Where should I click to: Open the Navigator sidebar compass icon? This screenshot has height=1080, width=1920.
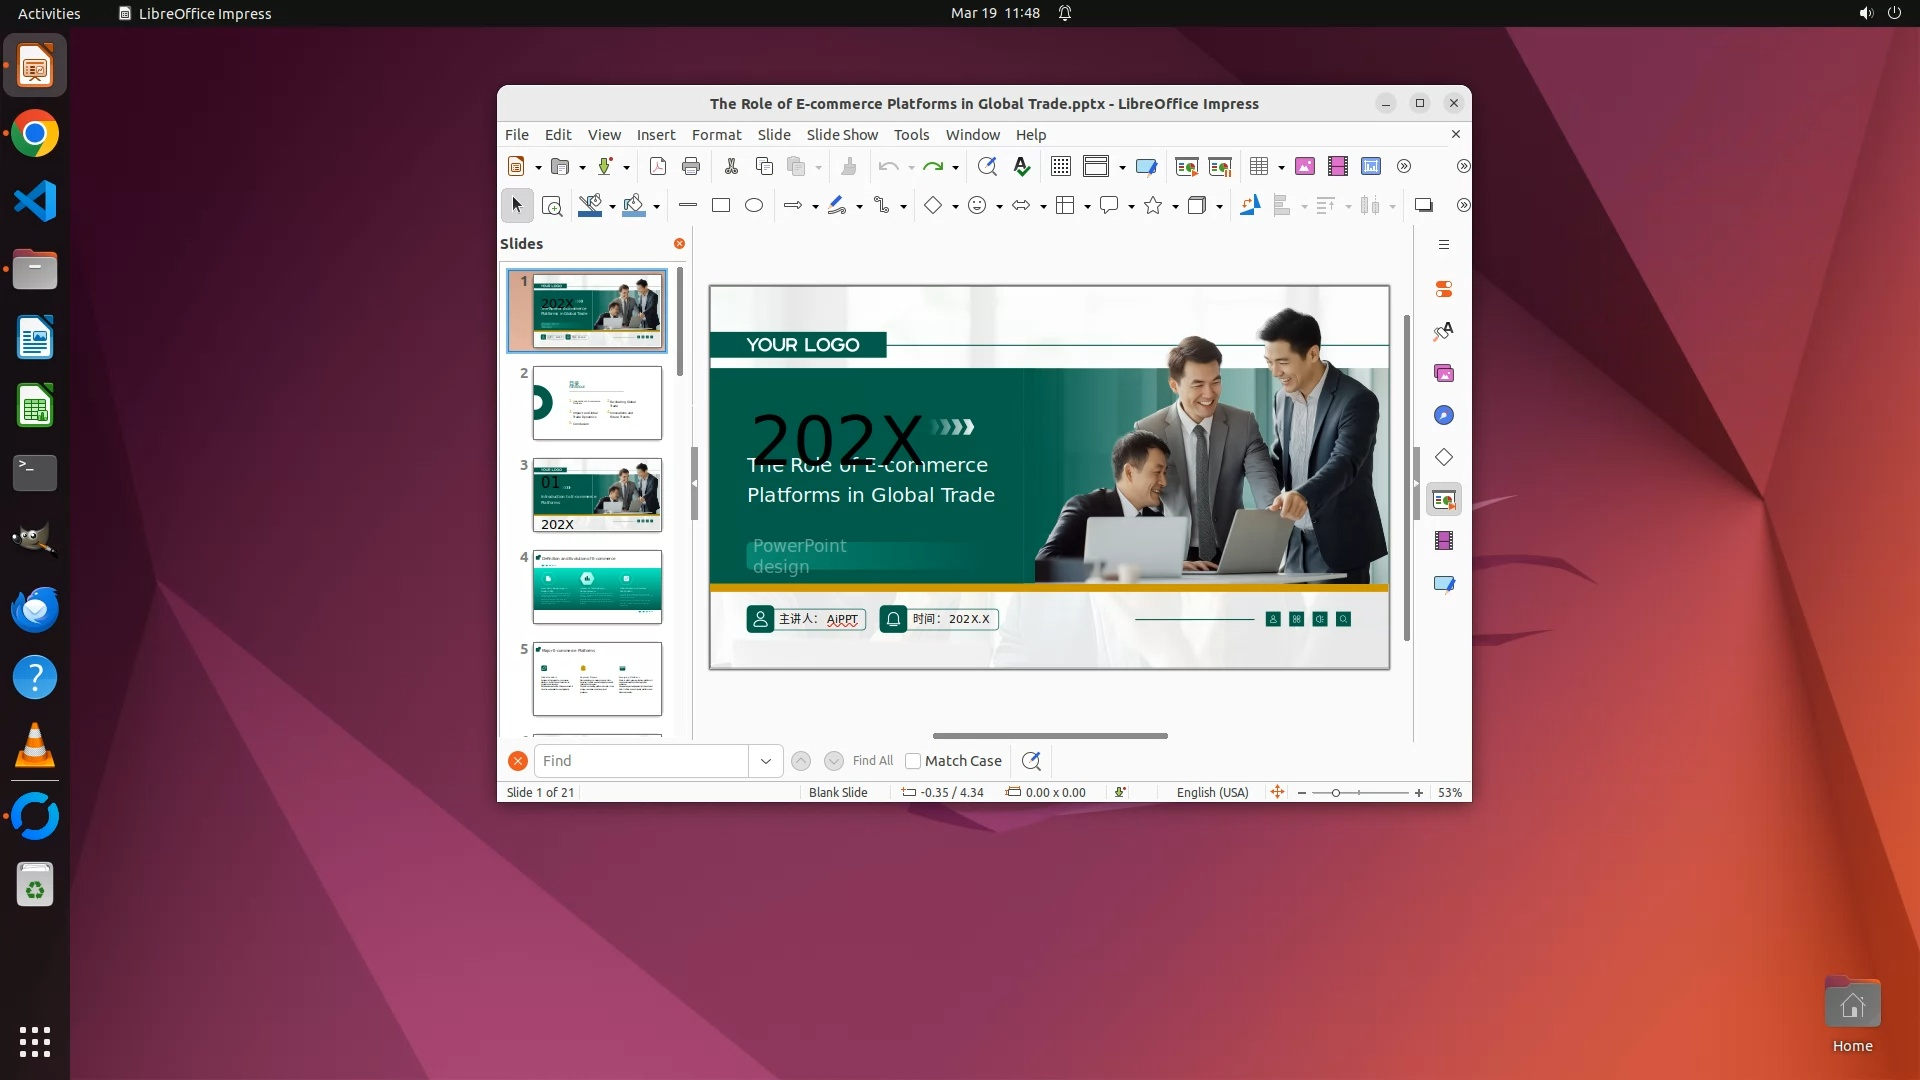coord(1443,415)
